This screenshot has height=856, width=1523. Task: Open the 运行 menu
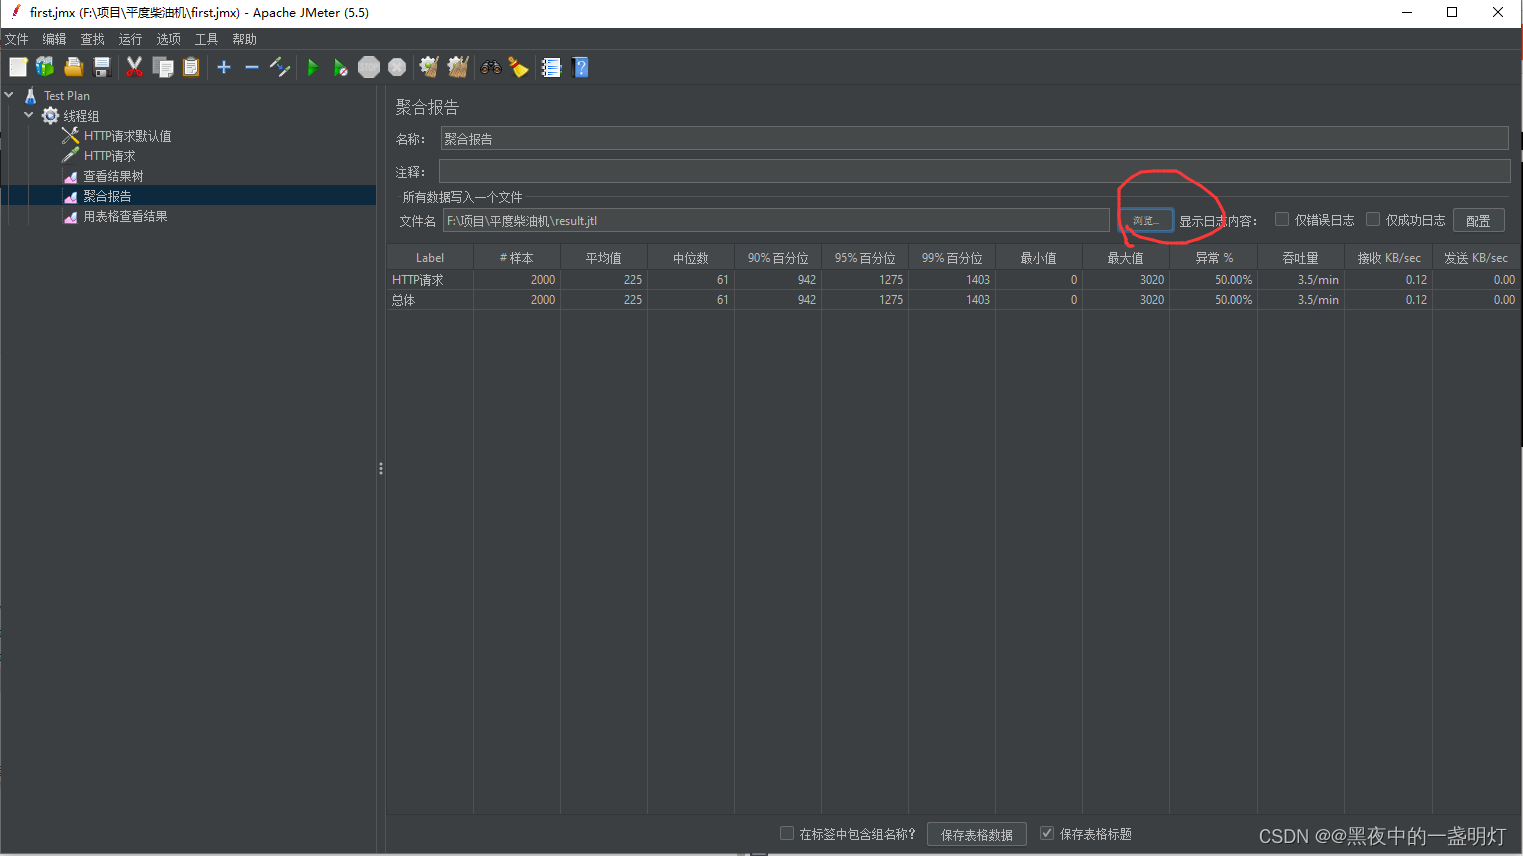click(x=131, y=39)
